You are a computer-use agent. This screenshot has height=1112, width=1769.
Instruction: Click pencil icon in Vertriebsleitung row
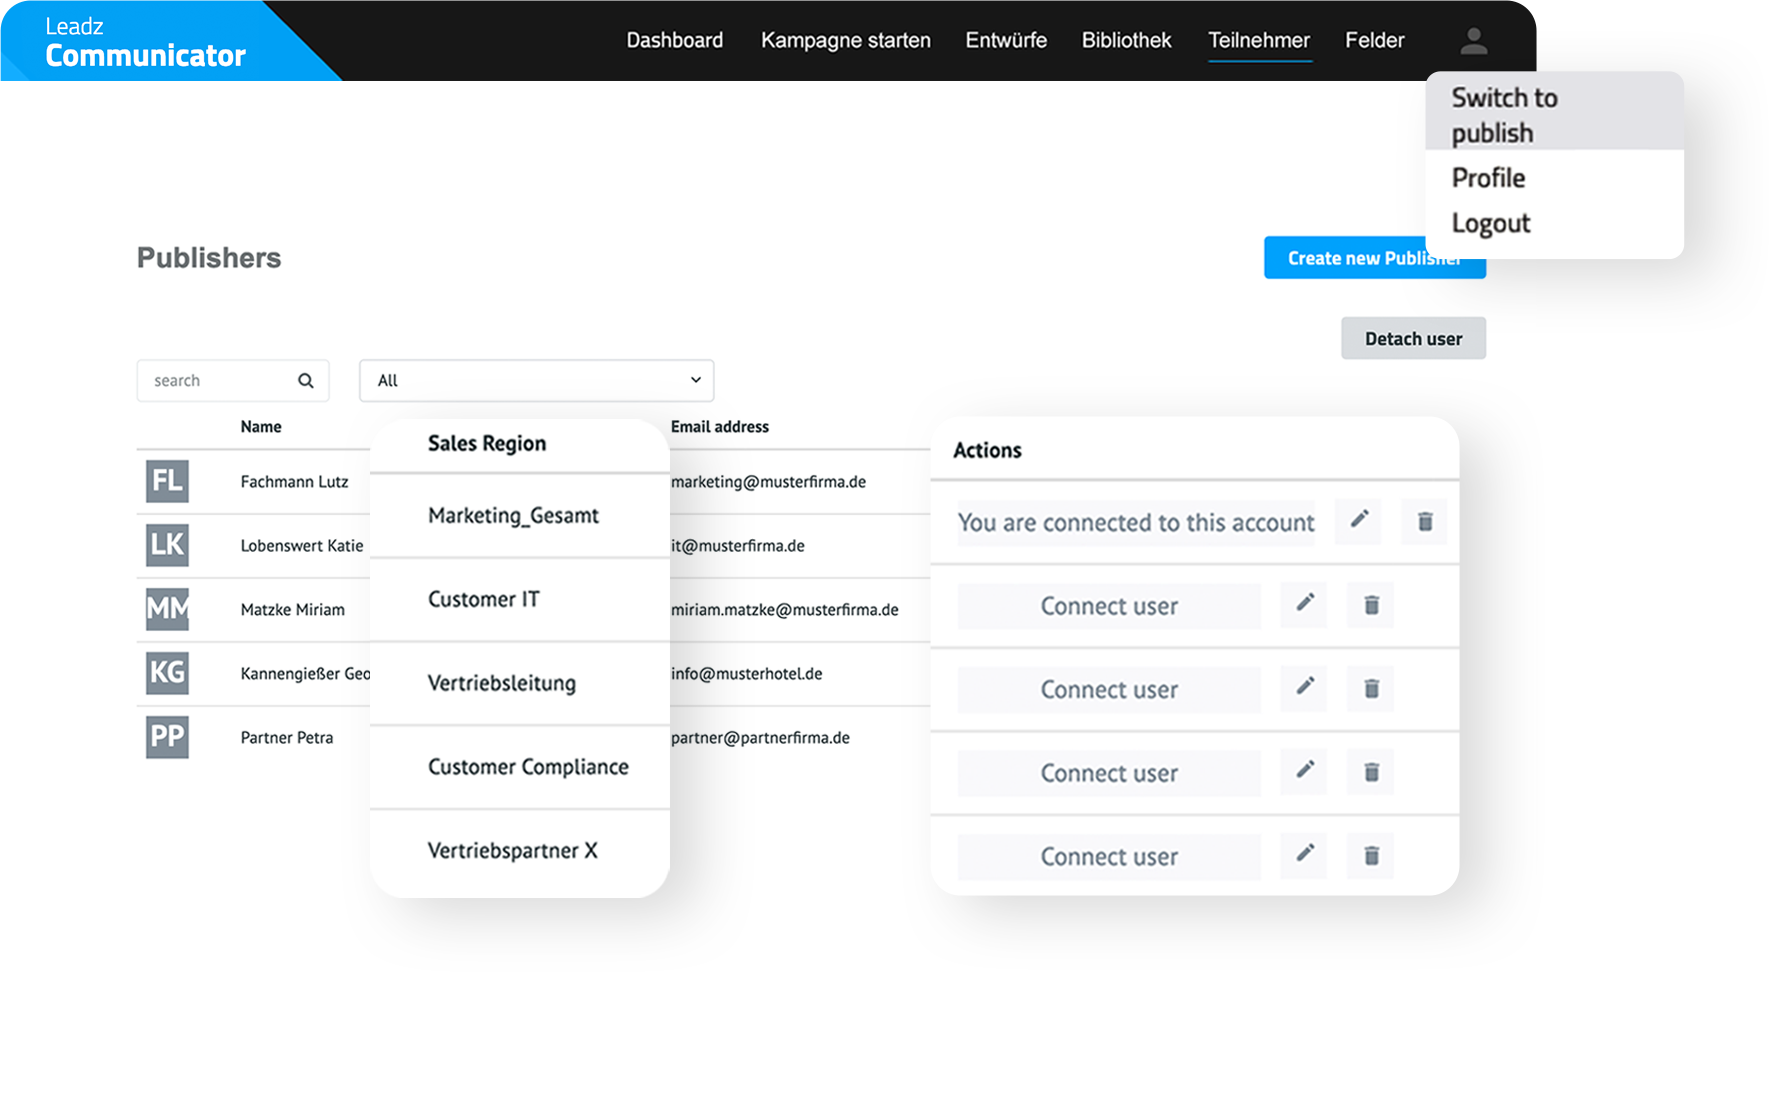(x=1304, y=688)
